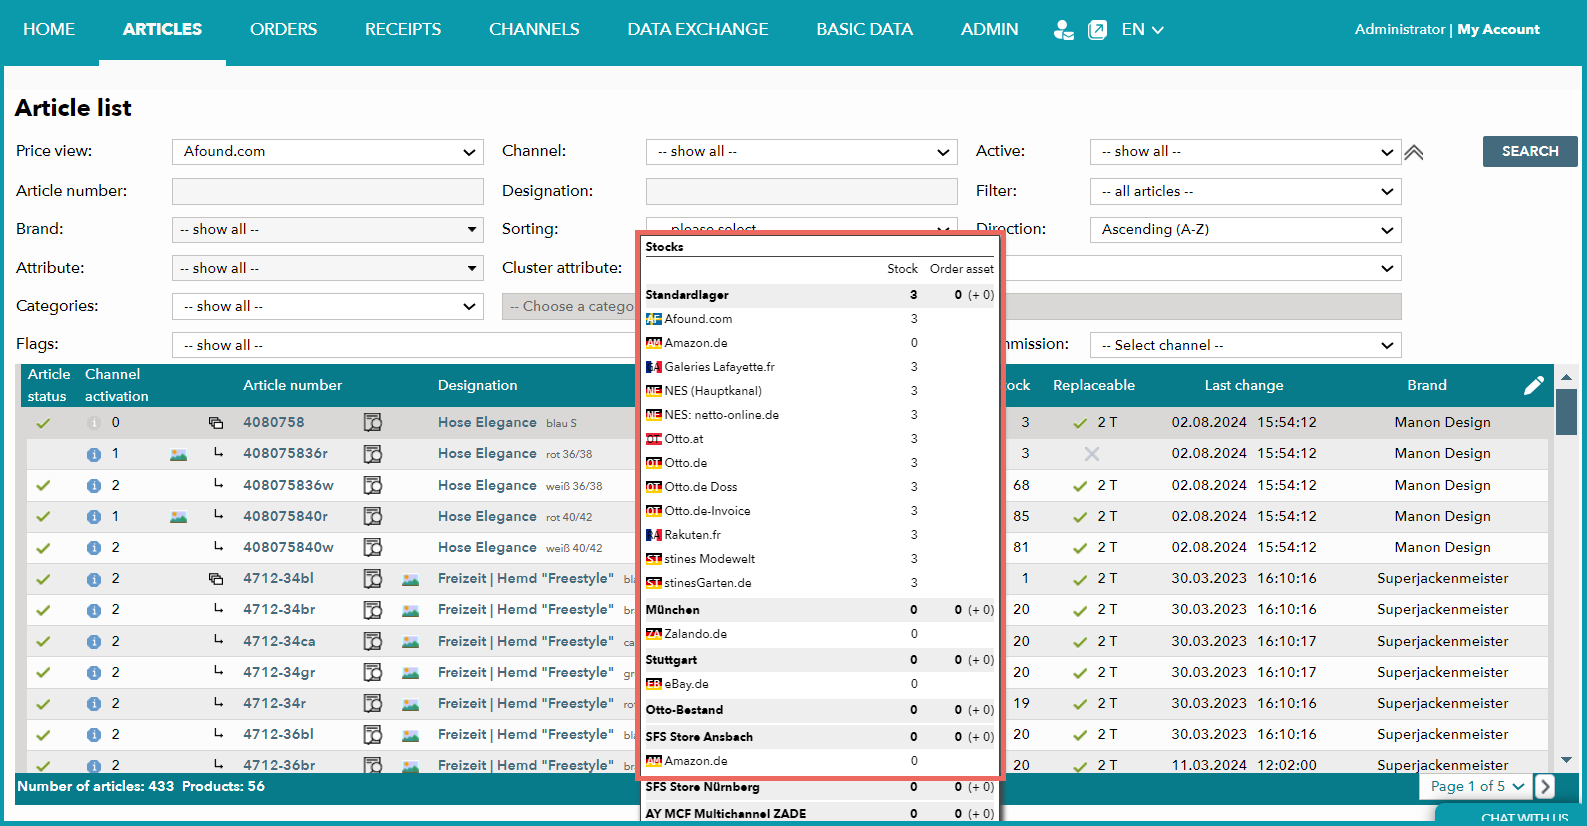
Task: Click info icon in row 408075836w
Action: 94,486
